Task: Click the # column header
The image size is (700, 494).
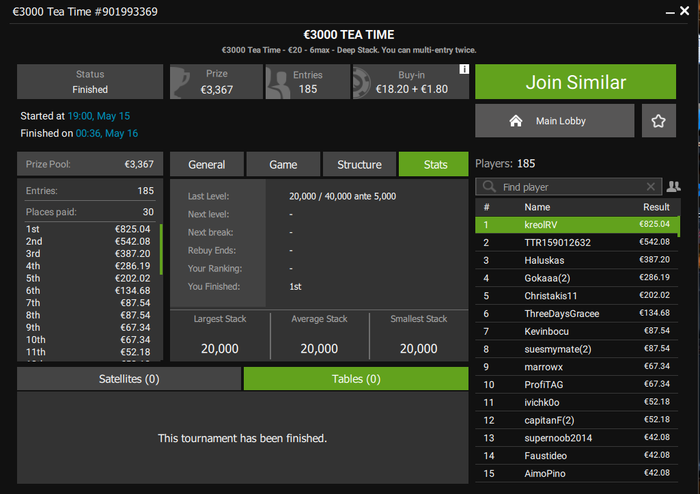Action: tap(486, 207)
